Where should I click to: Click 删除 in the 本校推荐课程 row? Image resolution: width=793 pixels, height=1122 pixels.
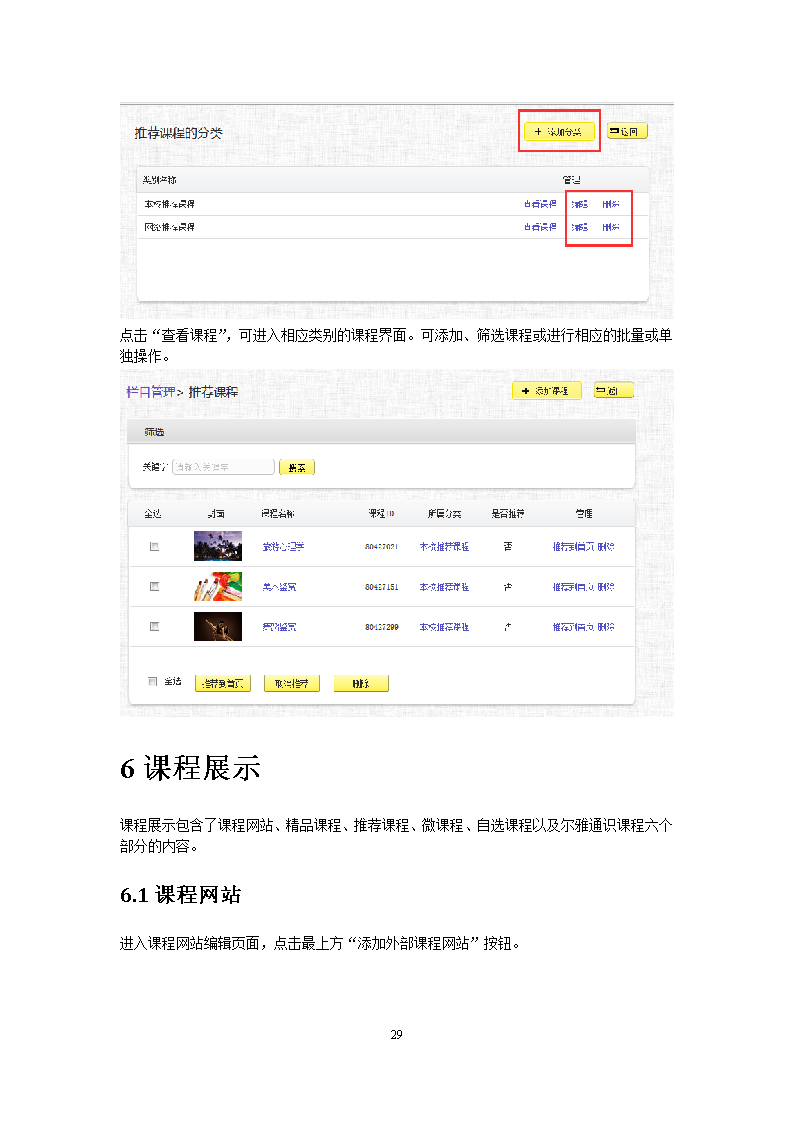[x=610, y=205]
